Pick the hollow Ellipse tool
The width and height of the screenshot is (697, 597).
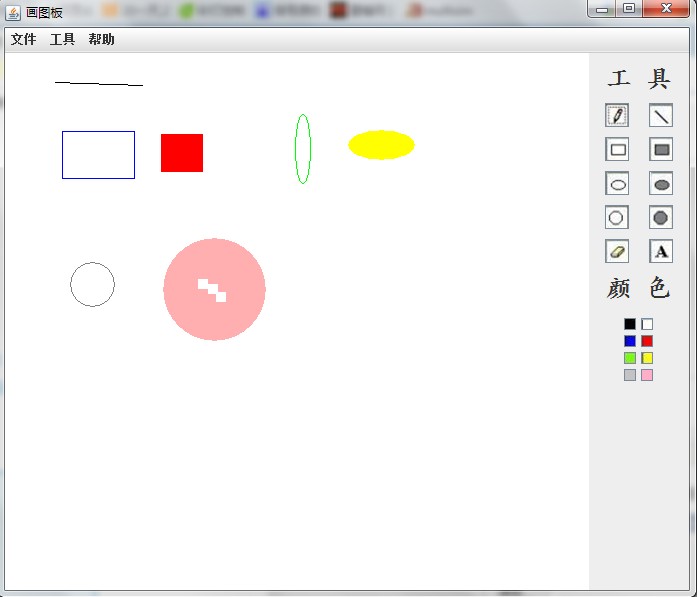[617, 183]
